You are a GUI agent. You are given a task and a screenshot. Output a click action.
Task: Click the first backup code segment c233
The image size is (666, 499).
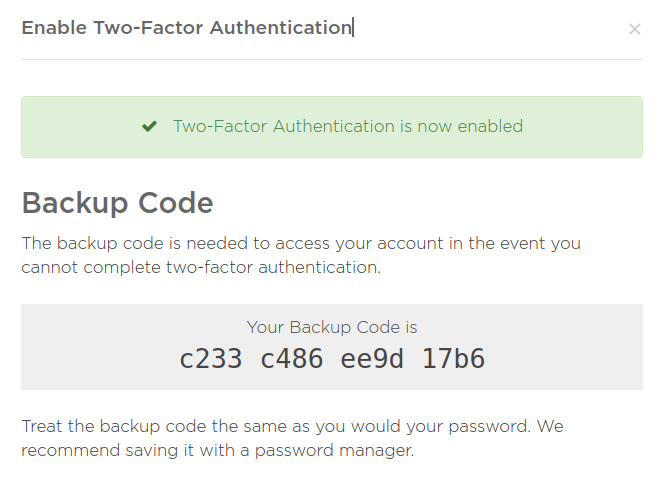[x=210, y=358]
